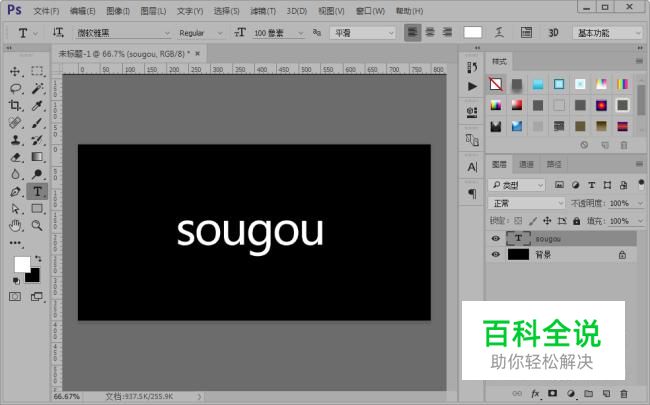Open the 图像(I) menu

[118, 11]
